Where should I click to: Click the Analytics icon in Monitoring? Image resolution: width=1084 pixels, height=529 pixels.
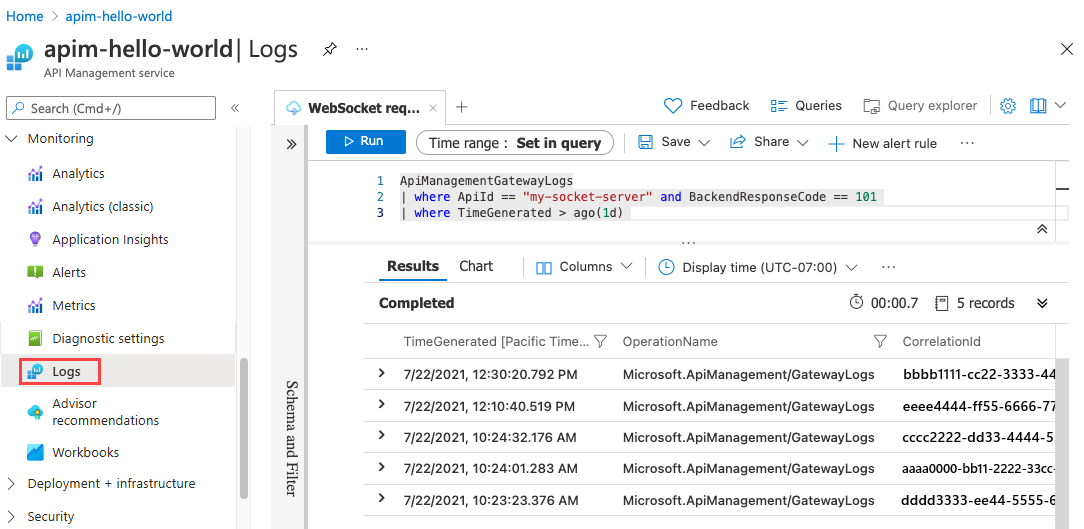35,174
